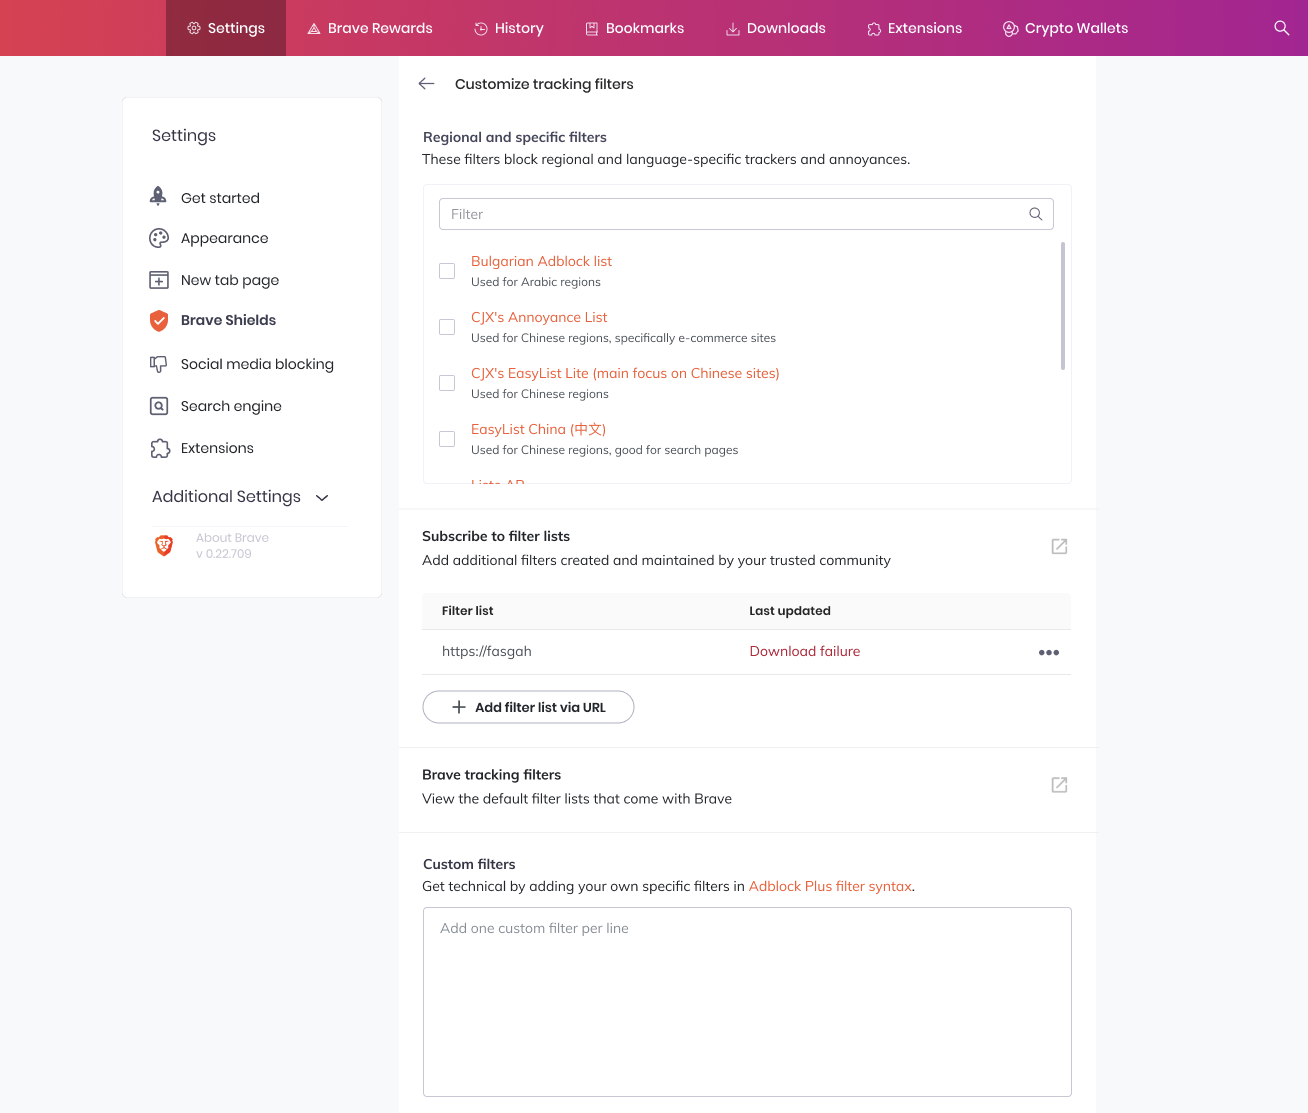Select Brave Shields in sidebar

pos(228,320)
